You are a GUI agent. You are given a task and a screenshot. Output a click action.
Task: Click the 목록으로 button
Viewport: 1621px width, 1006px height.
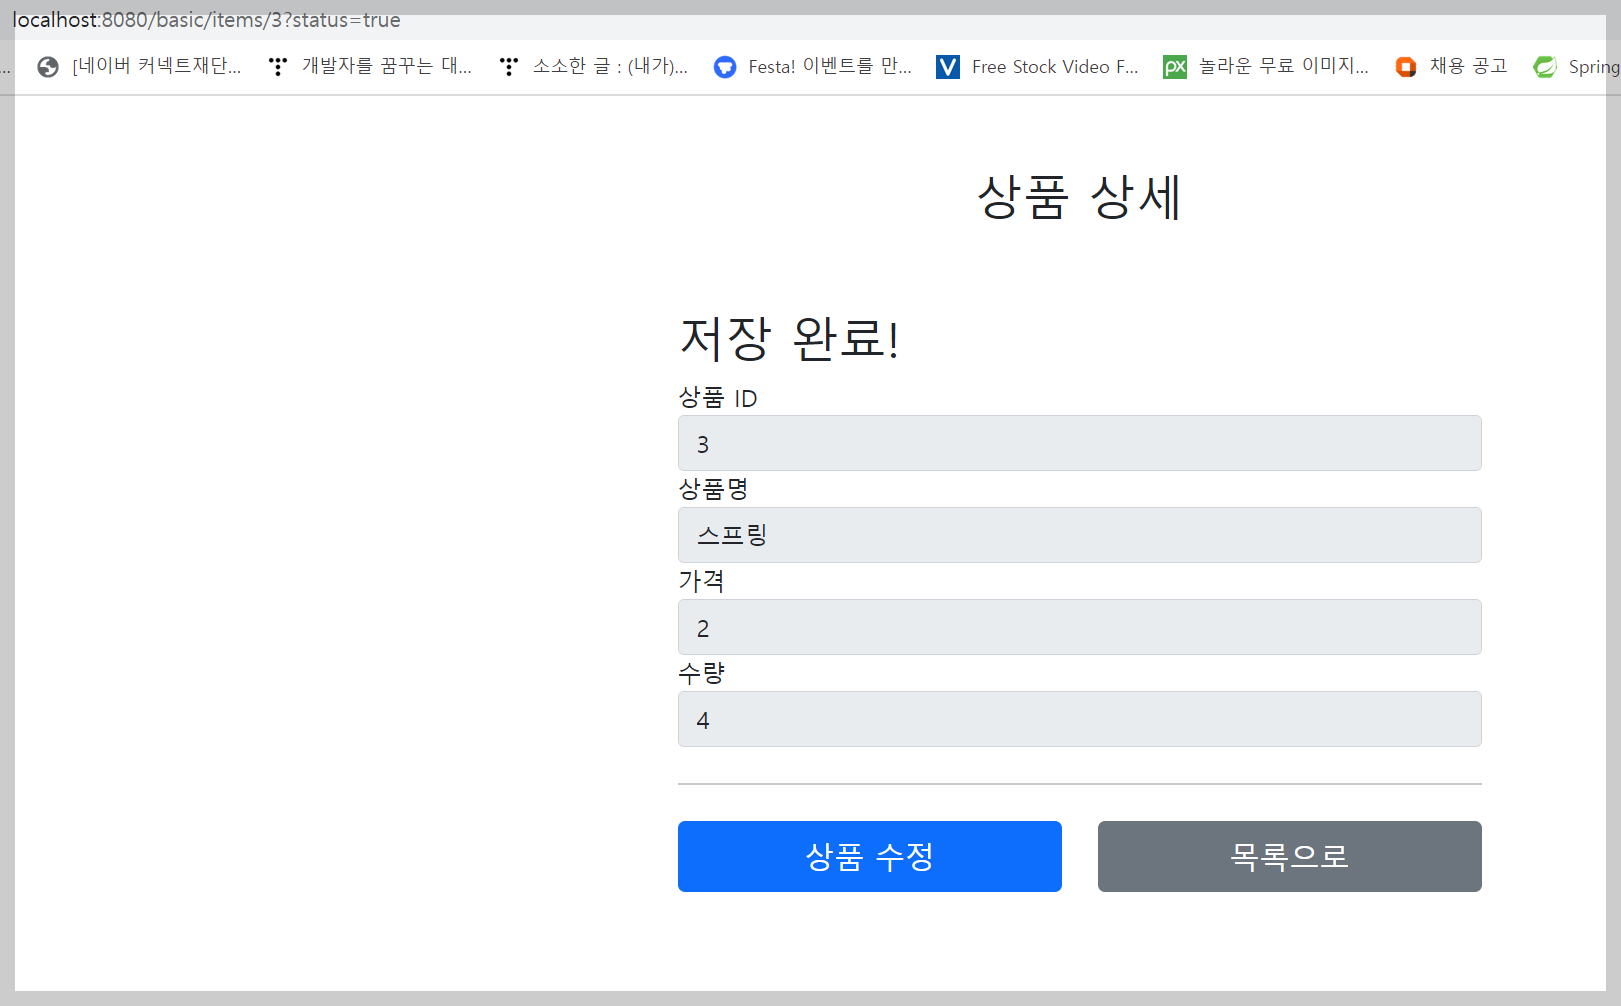pos(1290,856)
